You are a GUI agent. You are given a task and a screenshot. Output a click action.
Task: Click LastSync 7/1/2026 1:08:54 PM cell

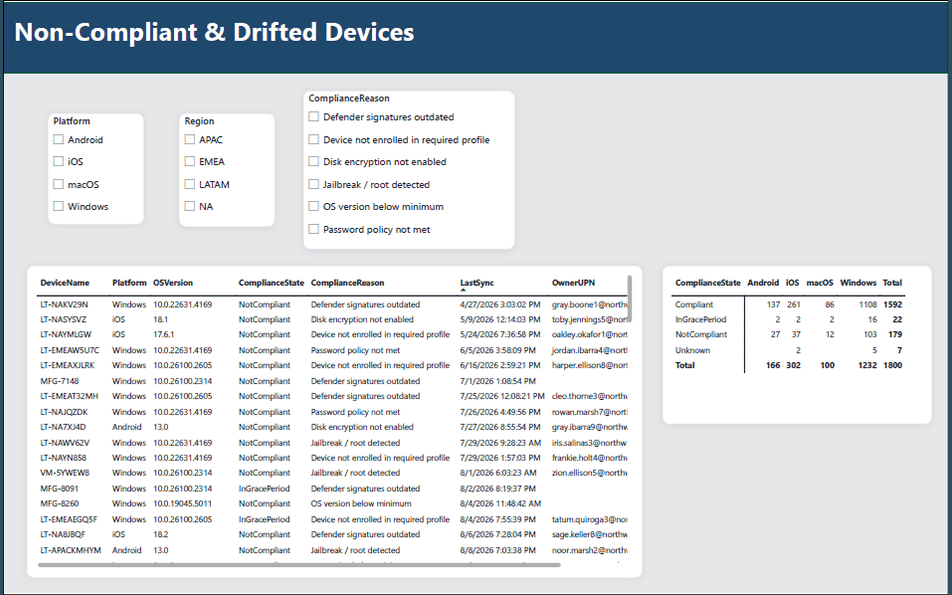[x=498, y=381]
